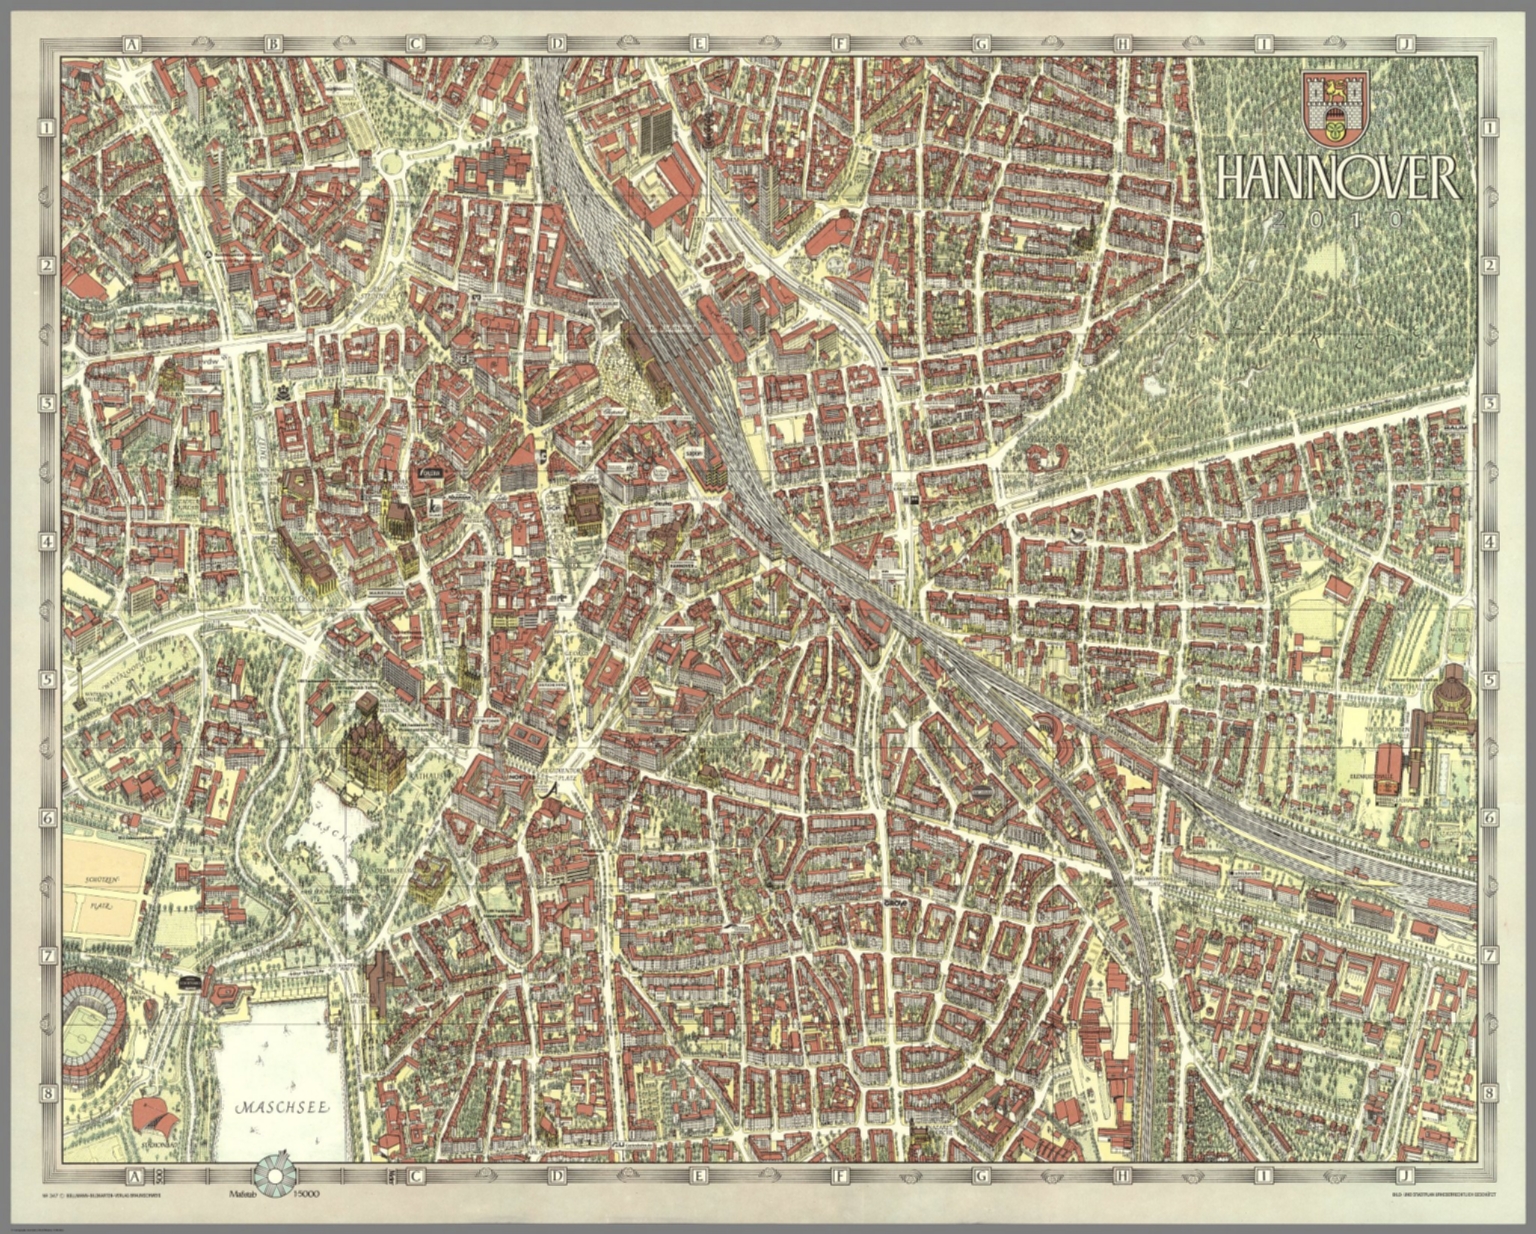Screen dimensions: 1536x1234
Task: Click grid marker H on top border
Action: click(x=1124, y=43)
